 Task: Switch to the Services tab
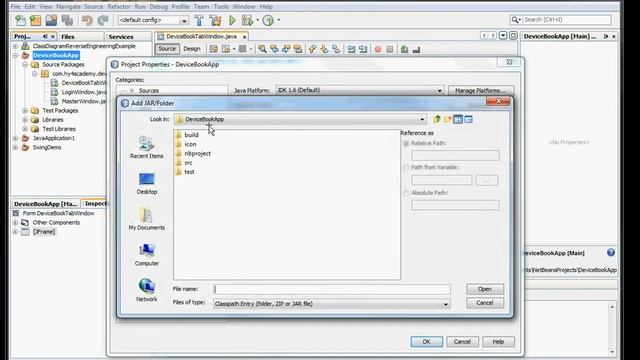121,36
